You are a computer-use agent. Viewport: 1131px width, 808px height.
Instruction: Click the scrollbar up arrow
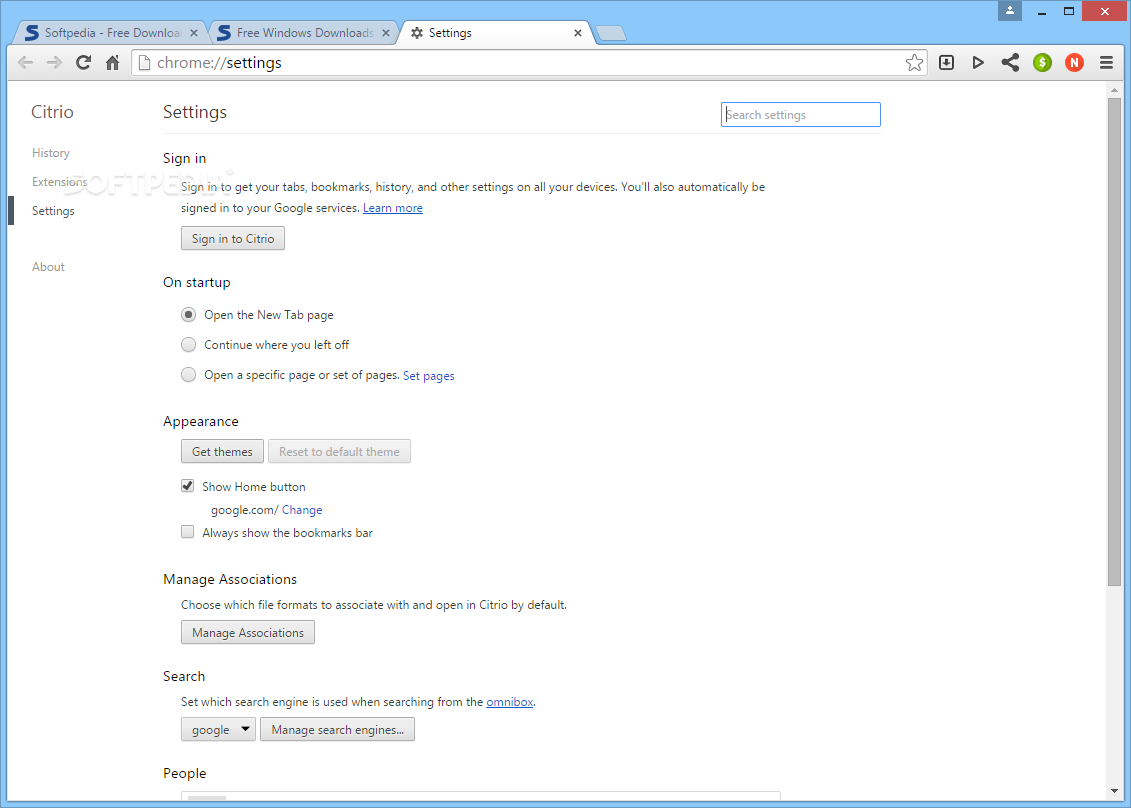[1114, 89]
